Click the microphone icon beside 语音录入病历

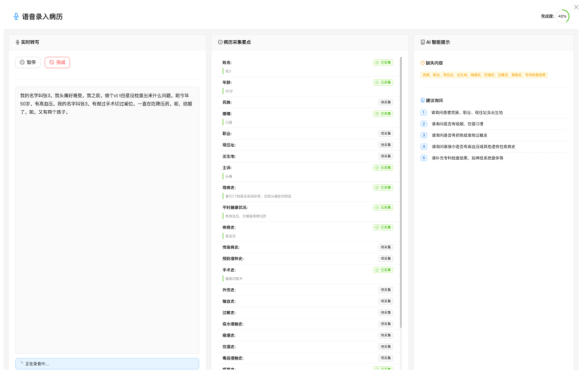(x=16, y=16)
